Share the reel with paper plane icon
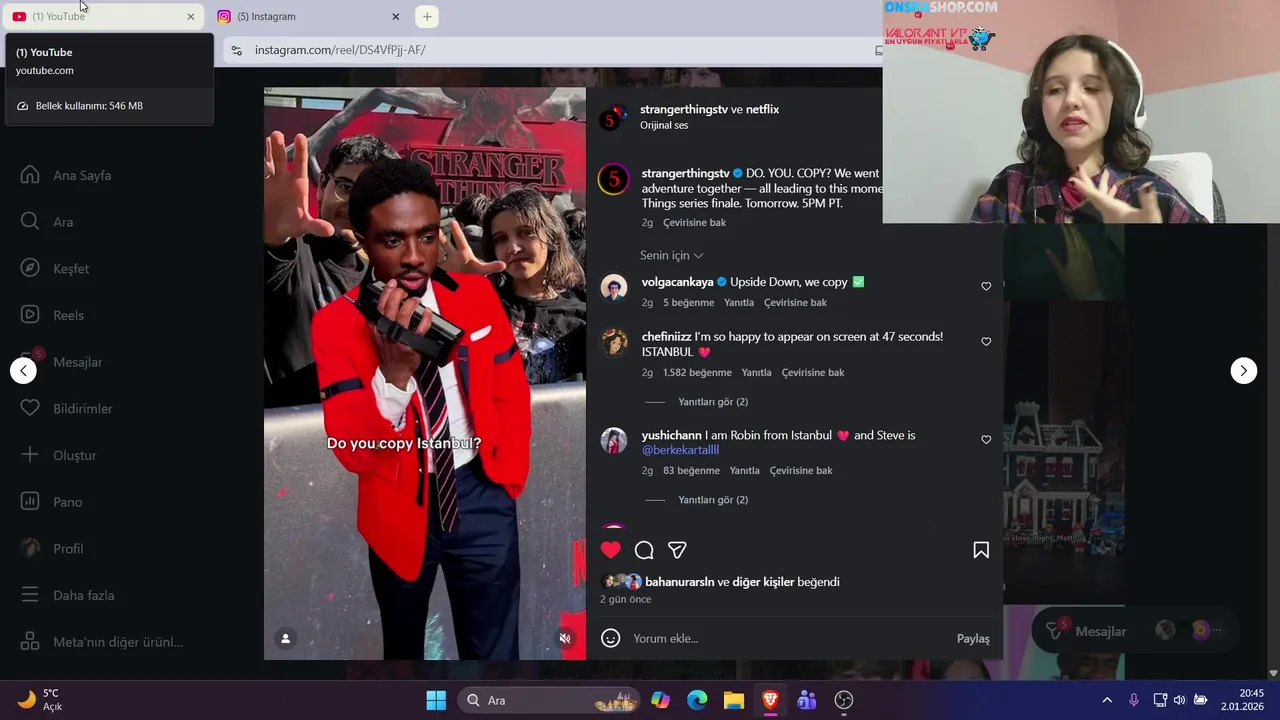Screen dimensions: 1280x720 [677, 549]
